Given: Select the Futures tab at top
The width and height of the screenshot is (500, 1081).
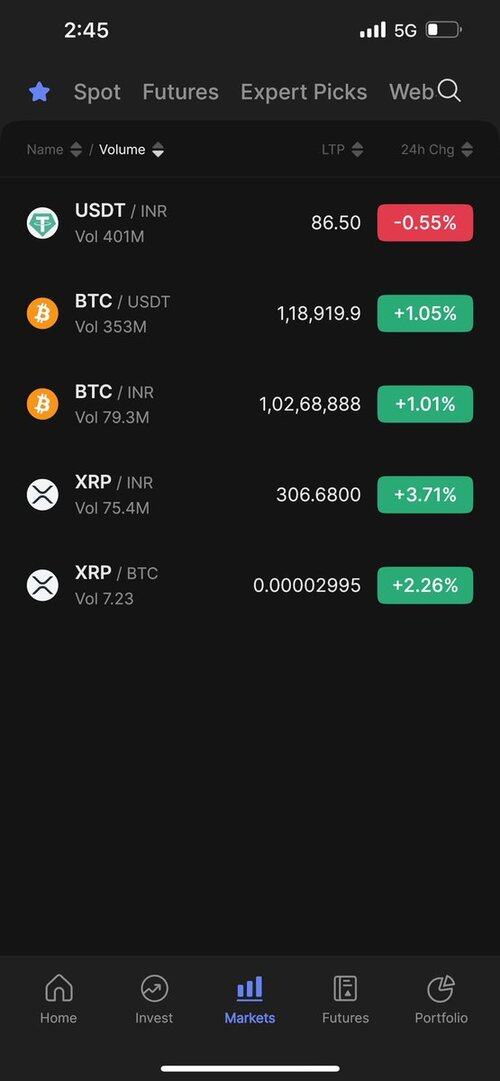Looking at the screenshot, I should pyautogui.click(x=181, y=92).
